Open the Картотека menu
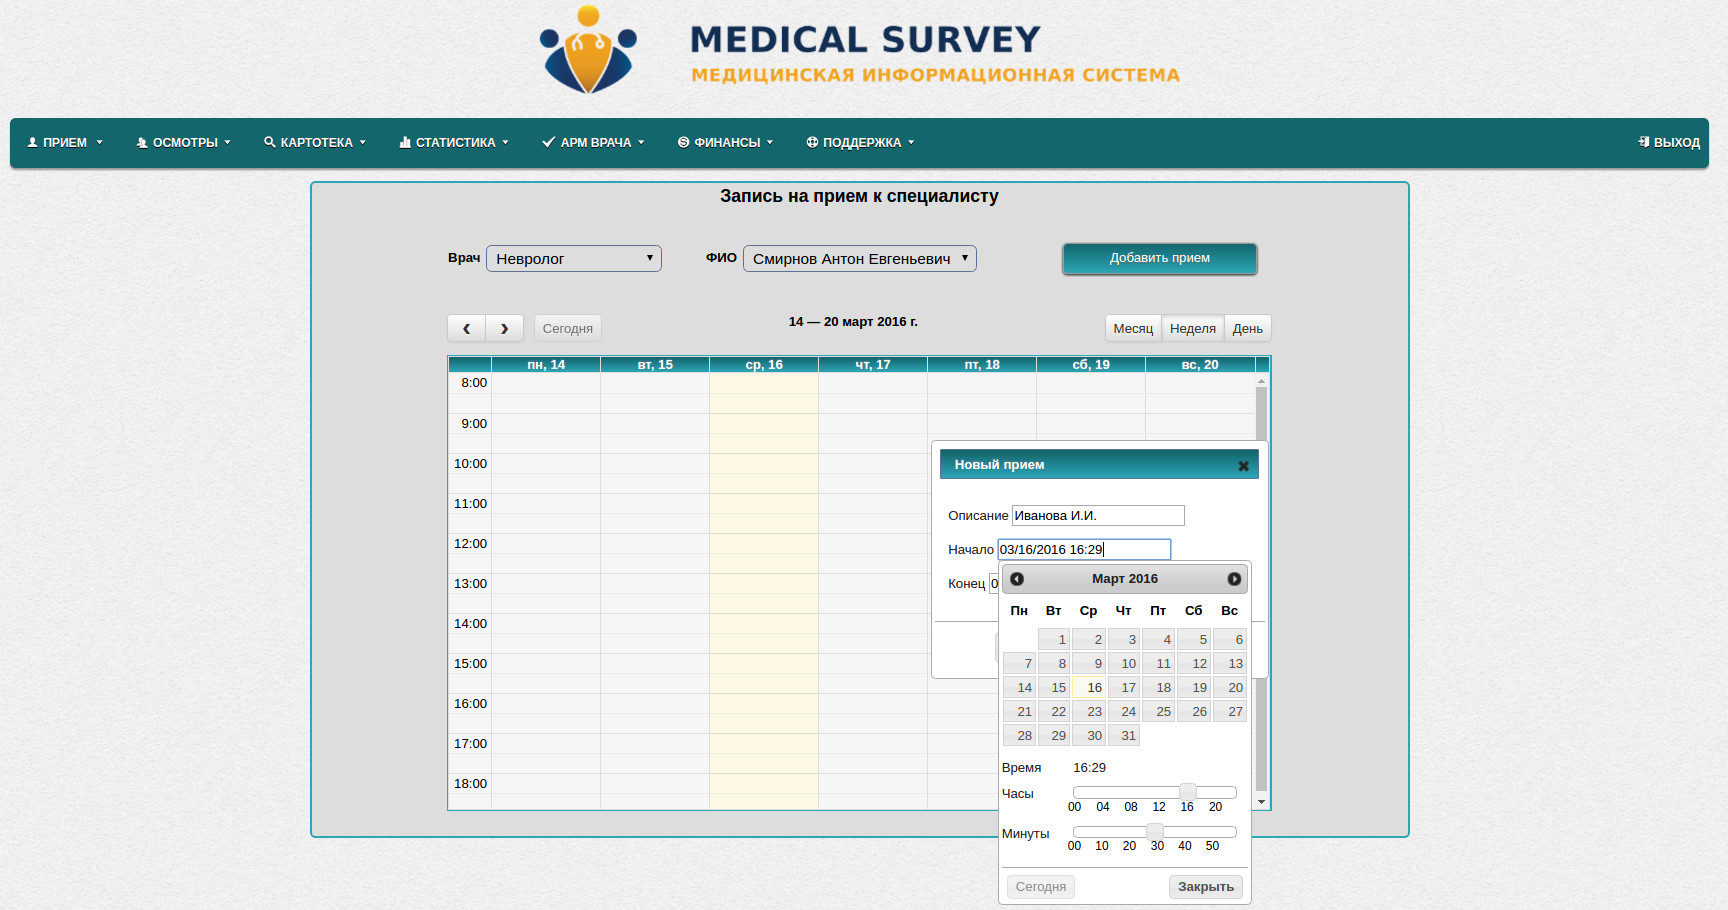 click(315, 142)
